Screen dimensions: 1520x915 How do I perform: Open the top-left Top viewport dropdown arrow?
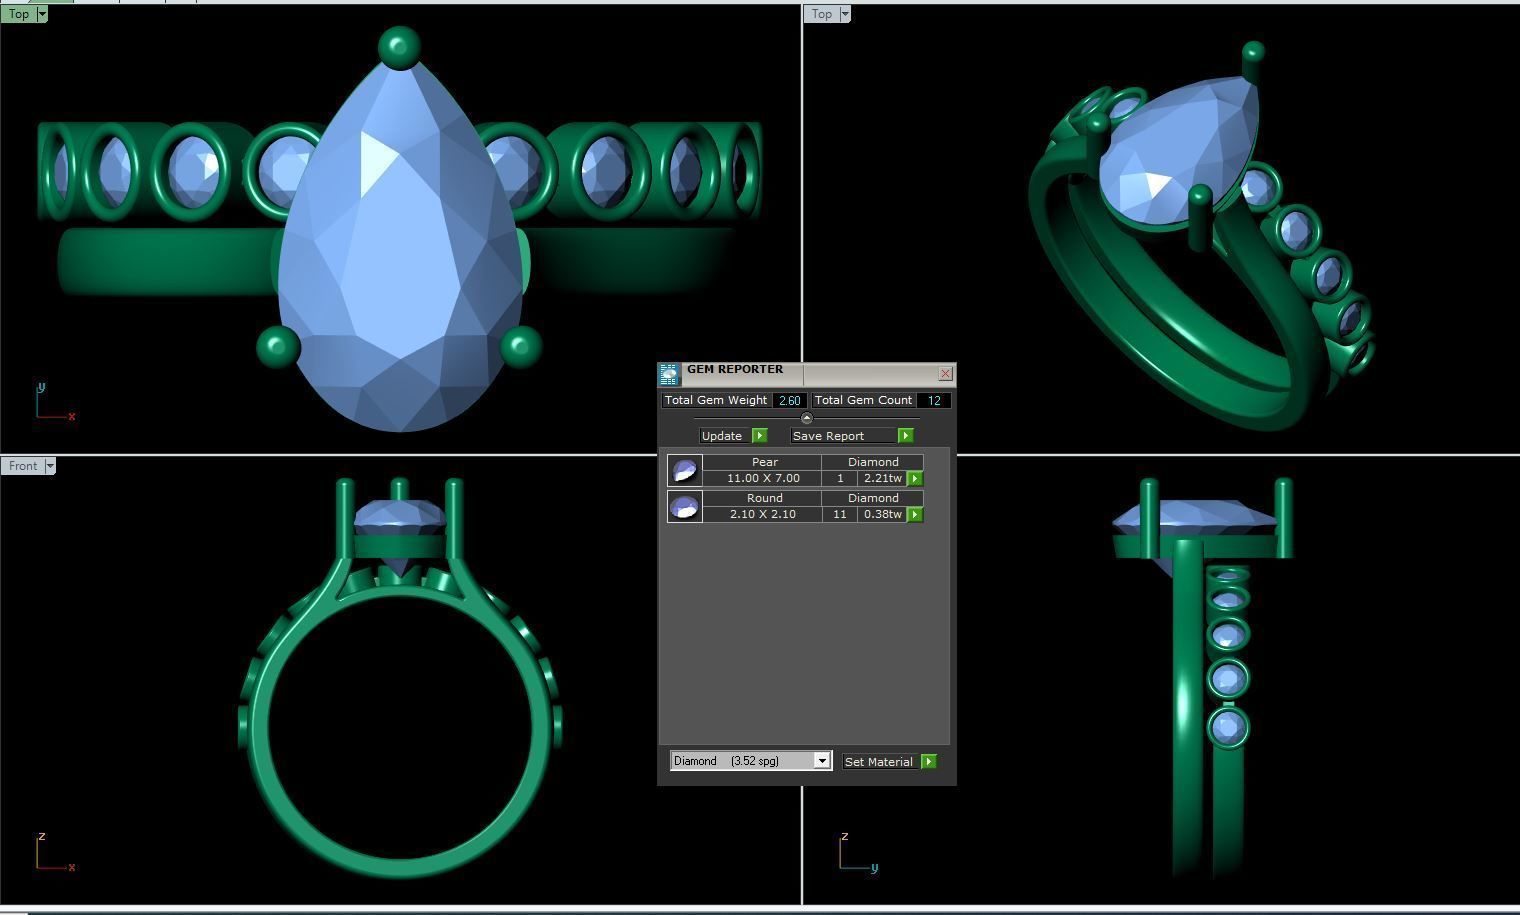[41, 14]
